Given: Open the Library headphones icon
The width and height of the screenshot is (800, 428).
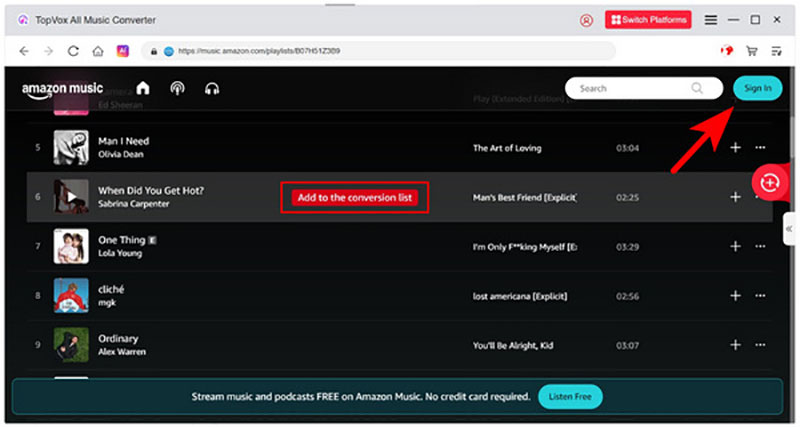Looking at the screenshot, I should pos(212,89).
